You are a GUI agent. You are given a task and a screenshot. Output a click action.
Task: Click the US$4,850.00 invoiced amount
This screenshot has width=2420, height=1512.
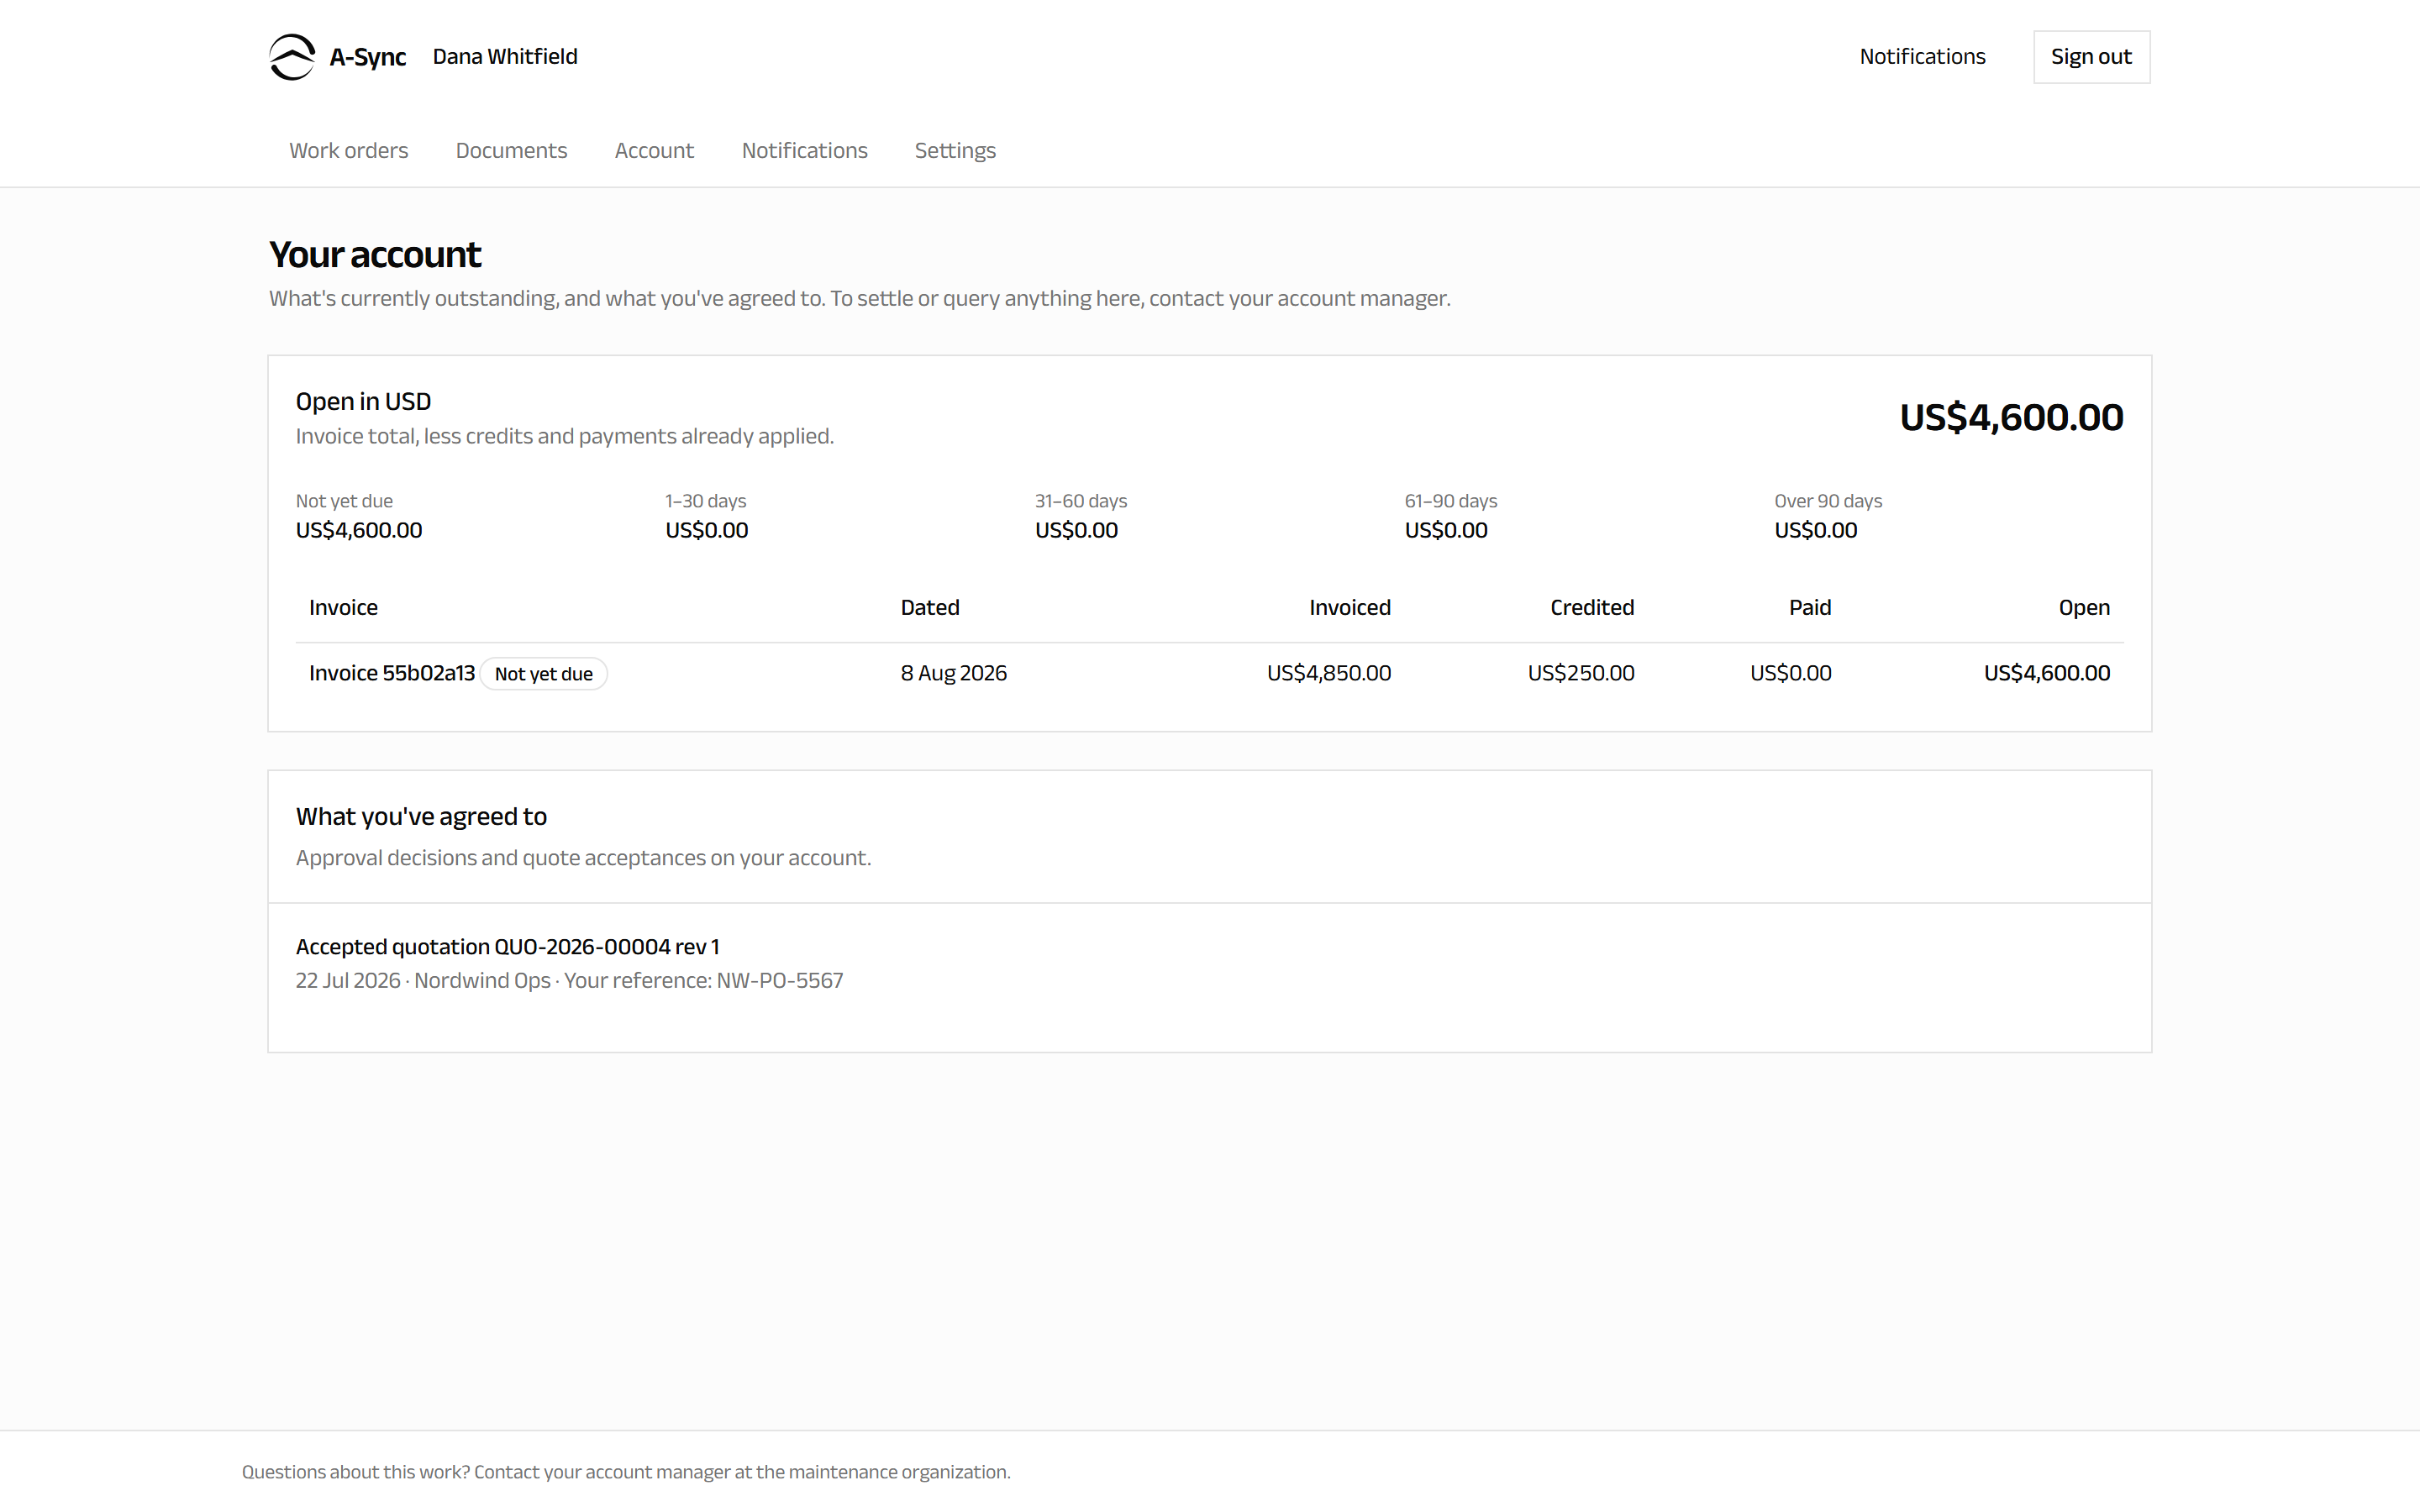[x=1329, y=673]
